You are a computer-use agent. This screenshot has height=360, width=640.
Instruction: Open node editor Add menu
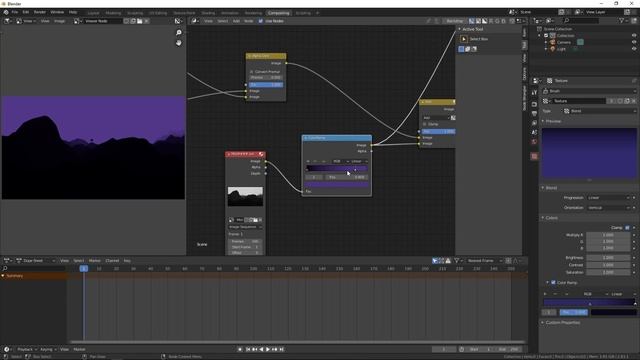point(236,21)
